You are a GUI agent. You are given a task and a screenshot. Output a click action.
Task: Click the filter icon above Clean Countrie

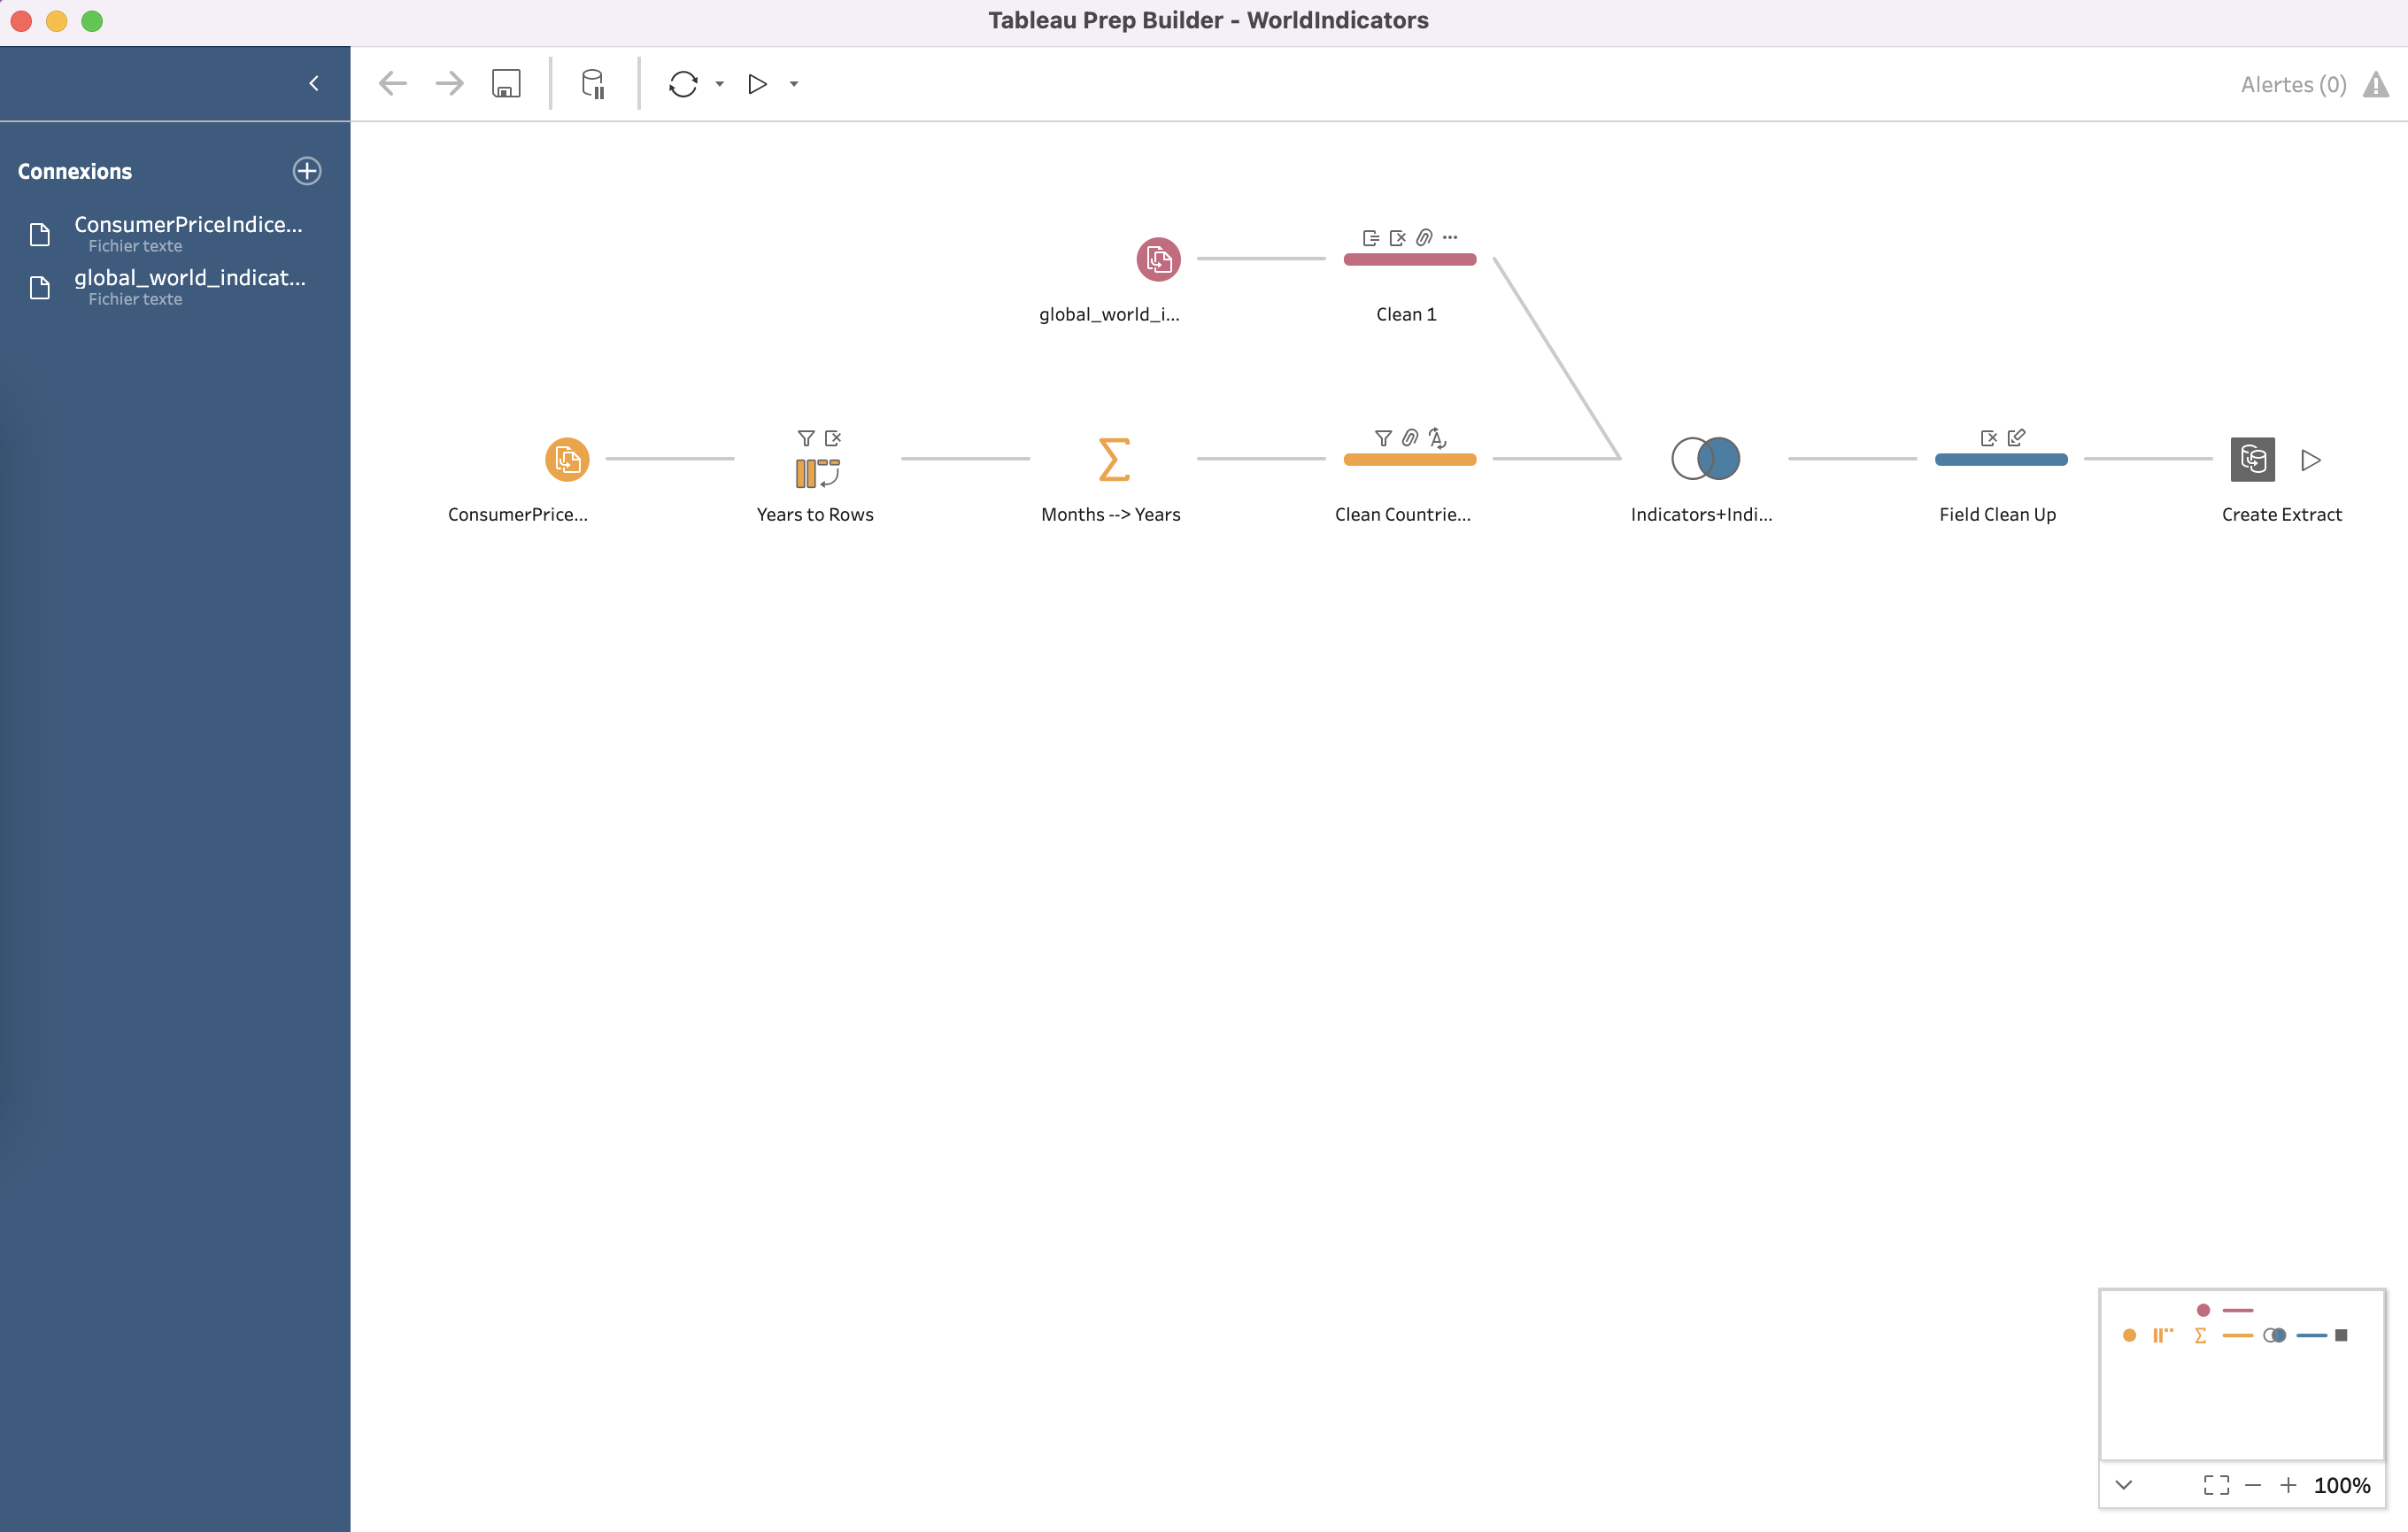coord(1383,438)
